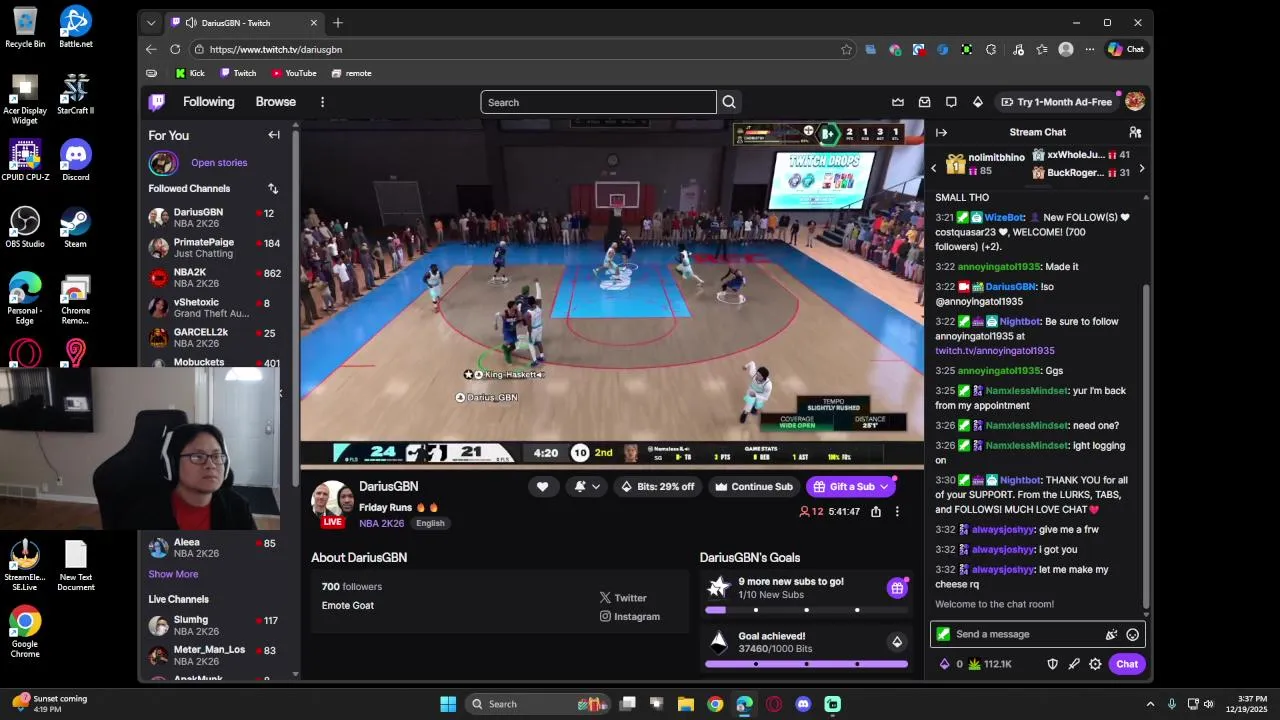Viewport: 1280px width, 720px height.
Task: Show hidden system tray icons chevron
Action: 1150,704
